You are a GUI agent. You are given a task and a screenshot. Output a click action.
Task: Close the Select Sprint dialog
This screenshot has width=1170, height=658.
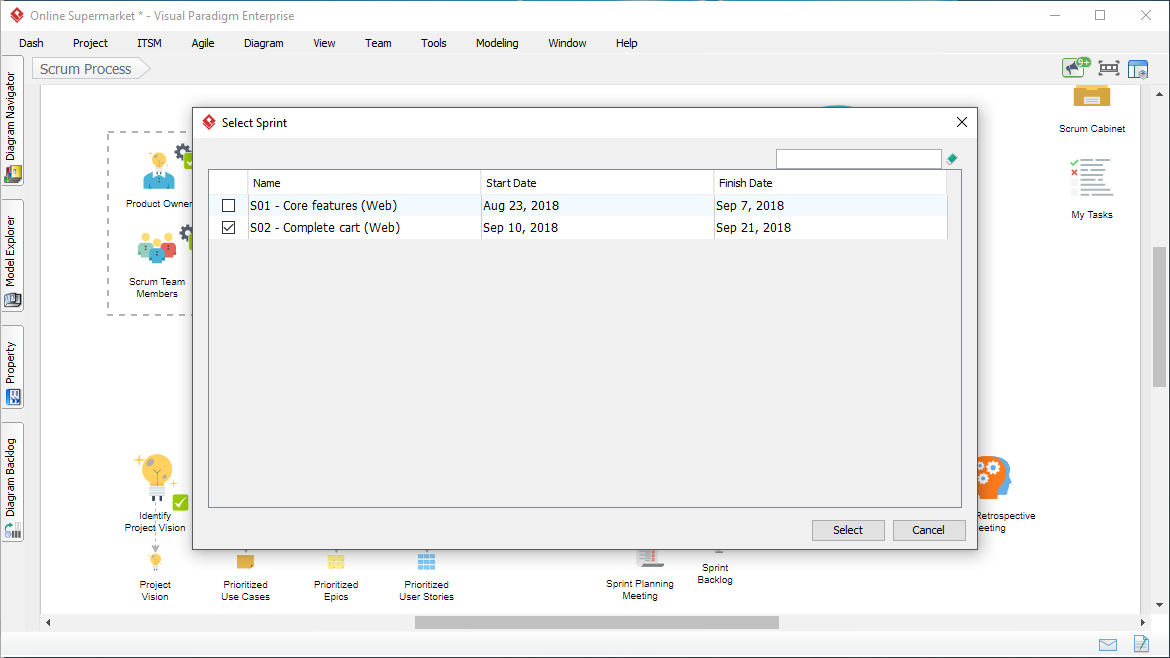coord(962,122)
